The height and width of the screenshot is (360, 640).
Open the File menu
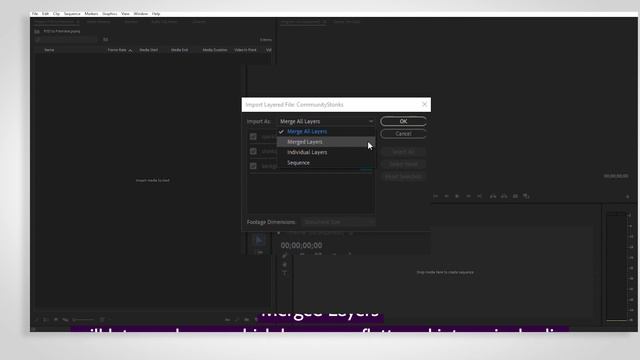click(x=35, y=14)
